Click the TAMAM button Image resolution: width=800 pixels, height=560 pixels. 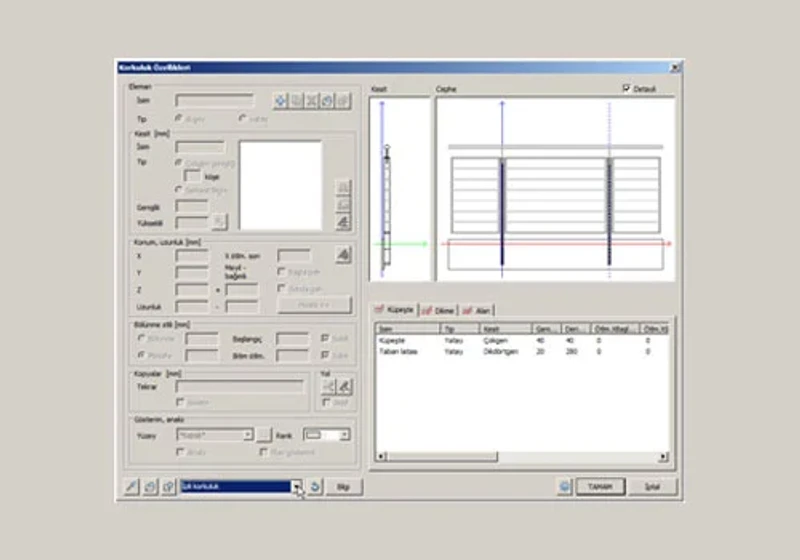pos(601,487)
